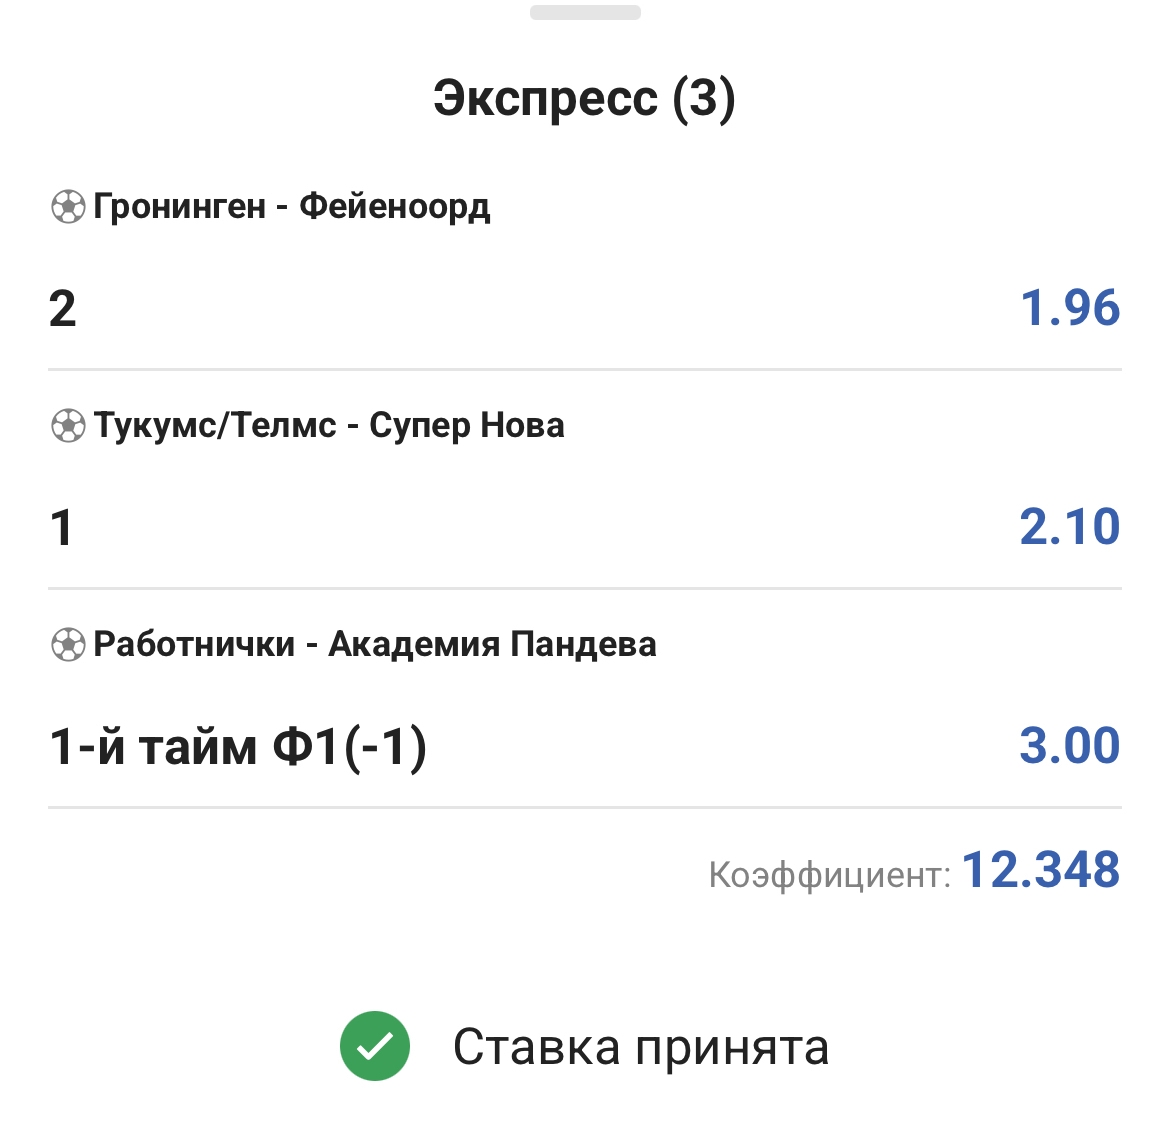Click the soccer ball icon beside Гронинген - Фейеноорд
Screen dimensions: 1170x1121
[x=67, y=207]
